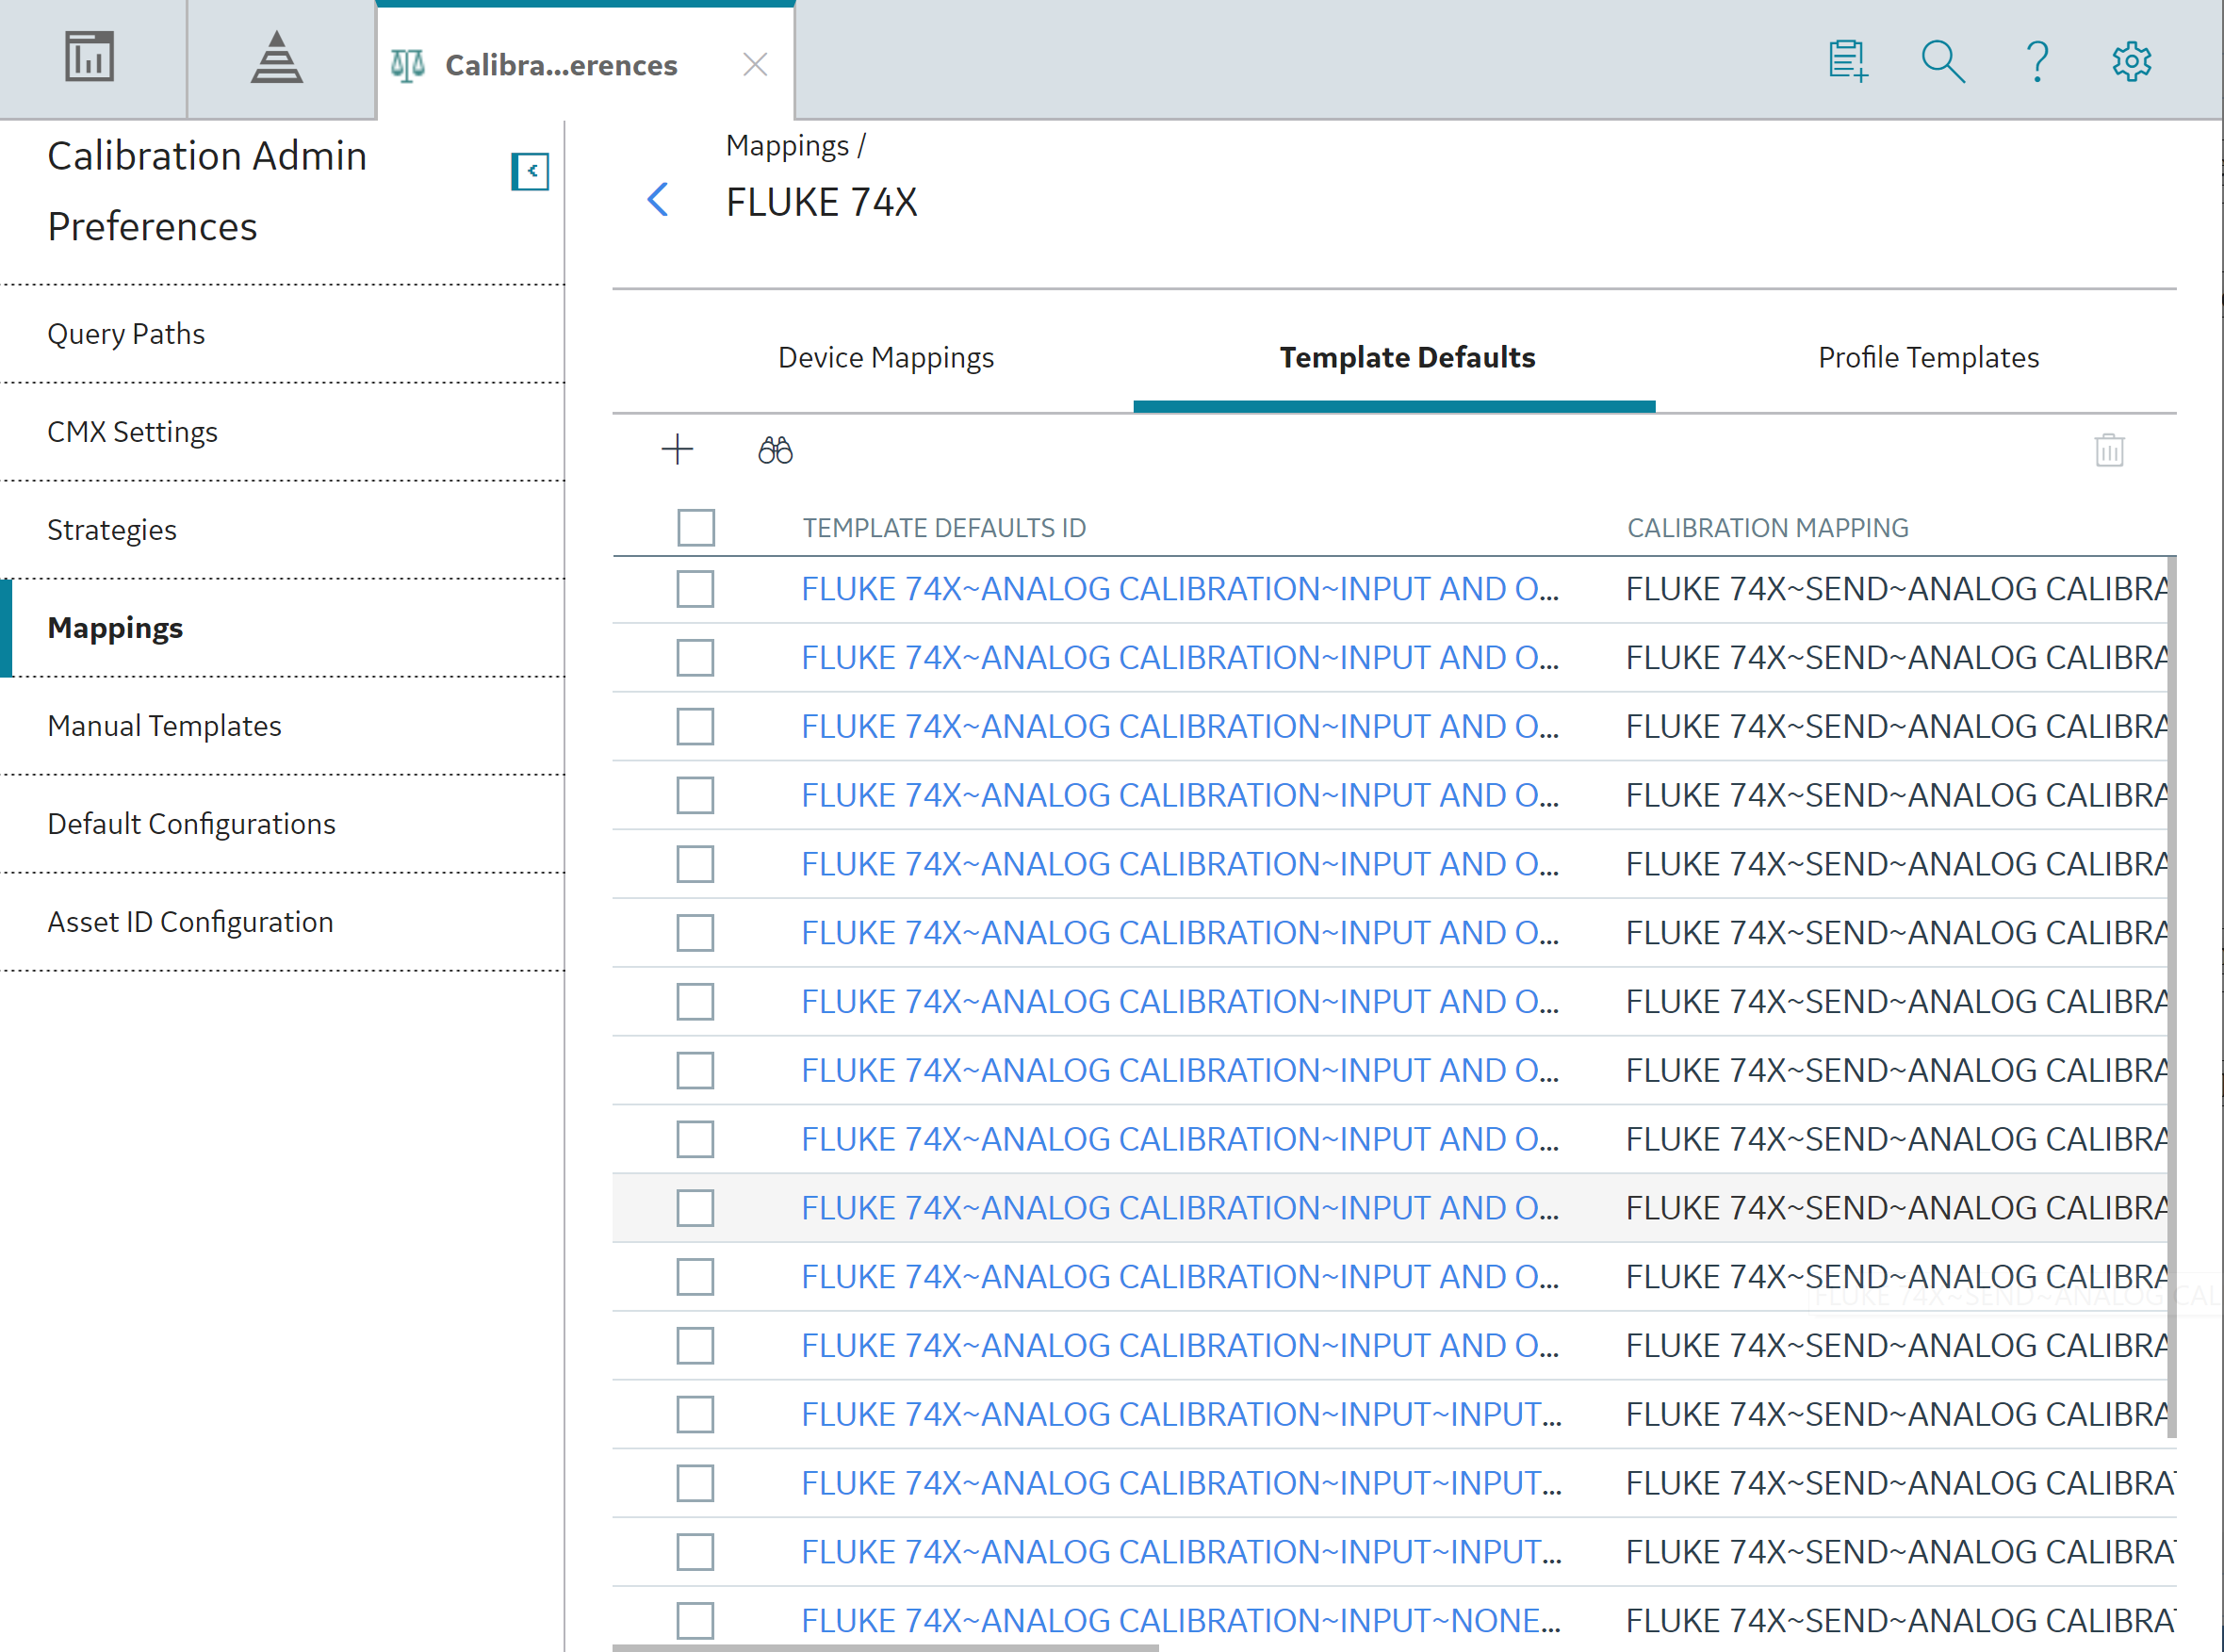Click the FLUKE 74X page title

click(x=821, y=202)
